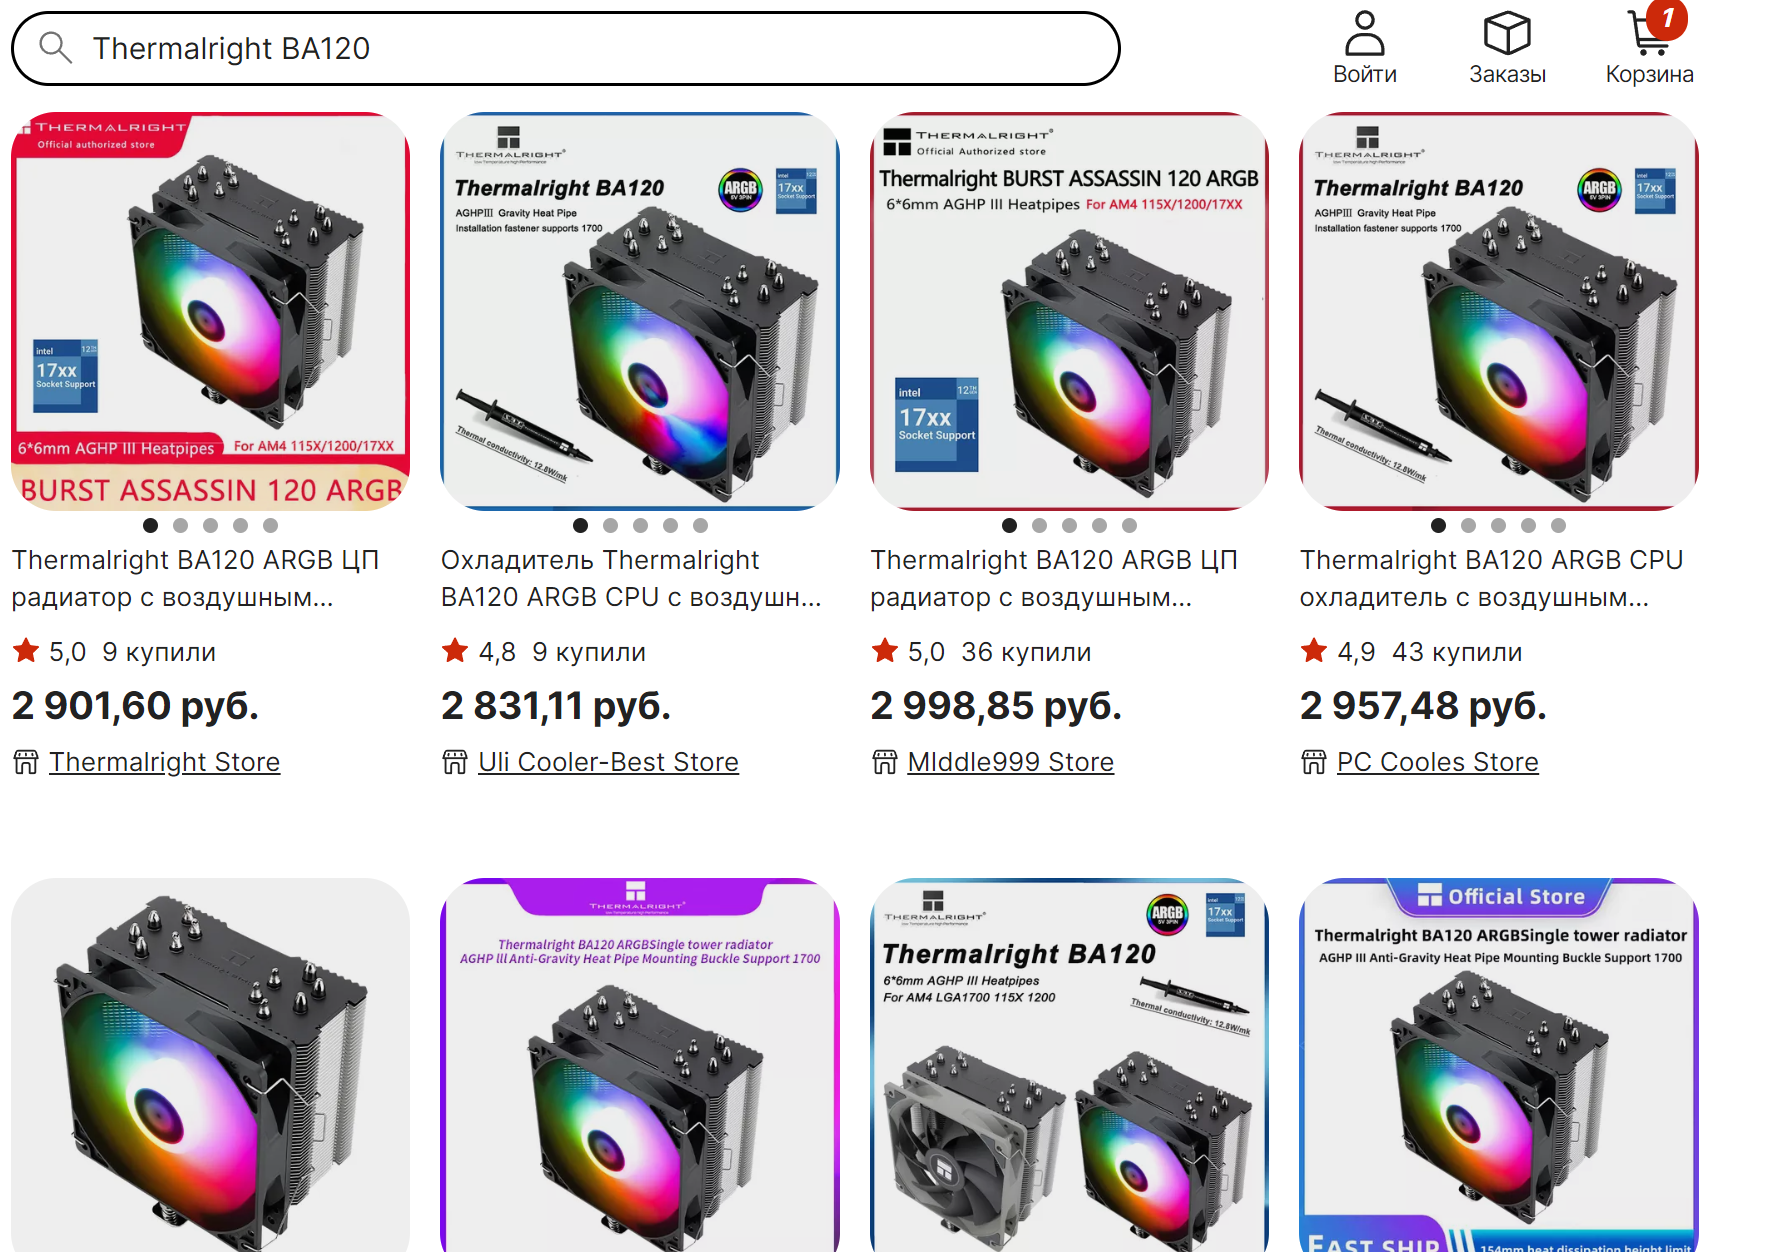The width and height of the screenshot is (1789, 1252).
Task: Click in the Thermalright BA120 search field
Action: pos(566,48)
